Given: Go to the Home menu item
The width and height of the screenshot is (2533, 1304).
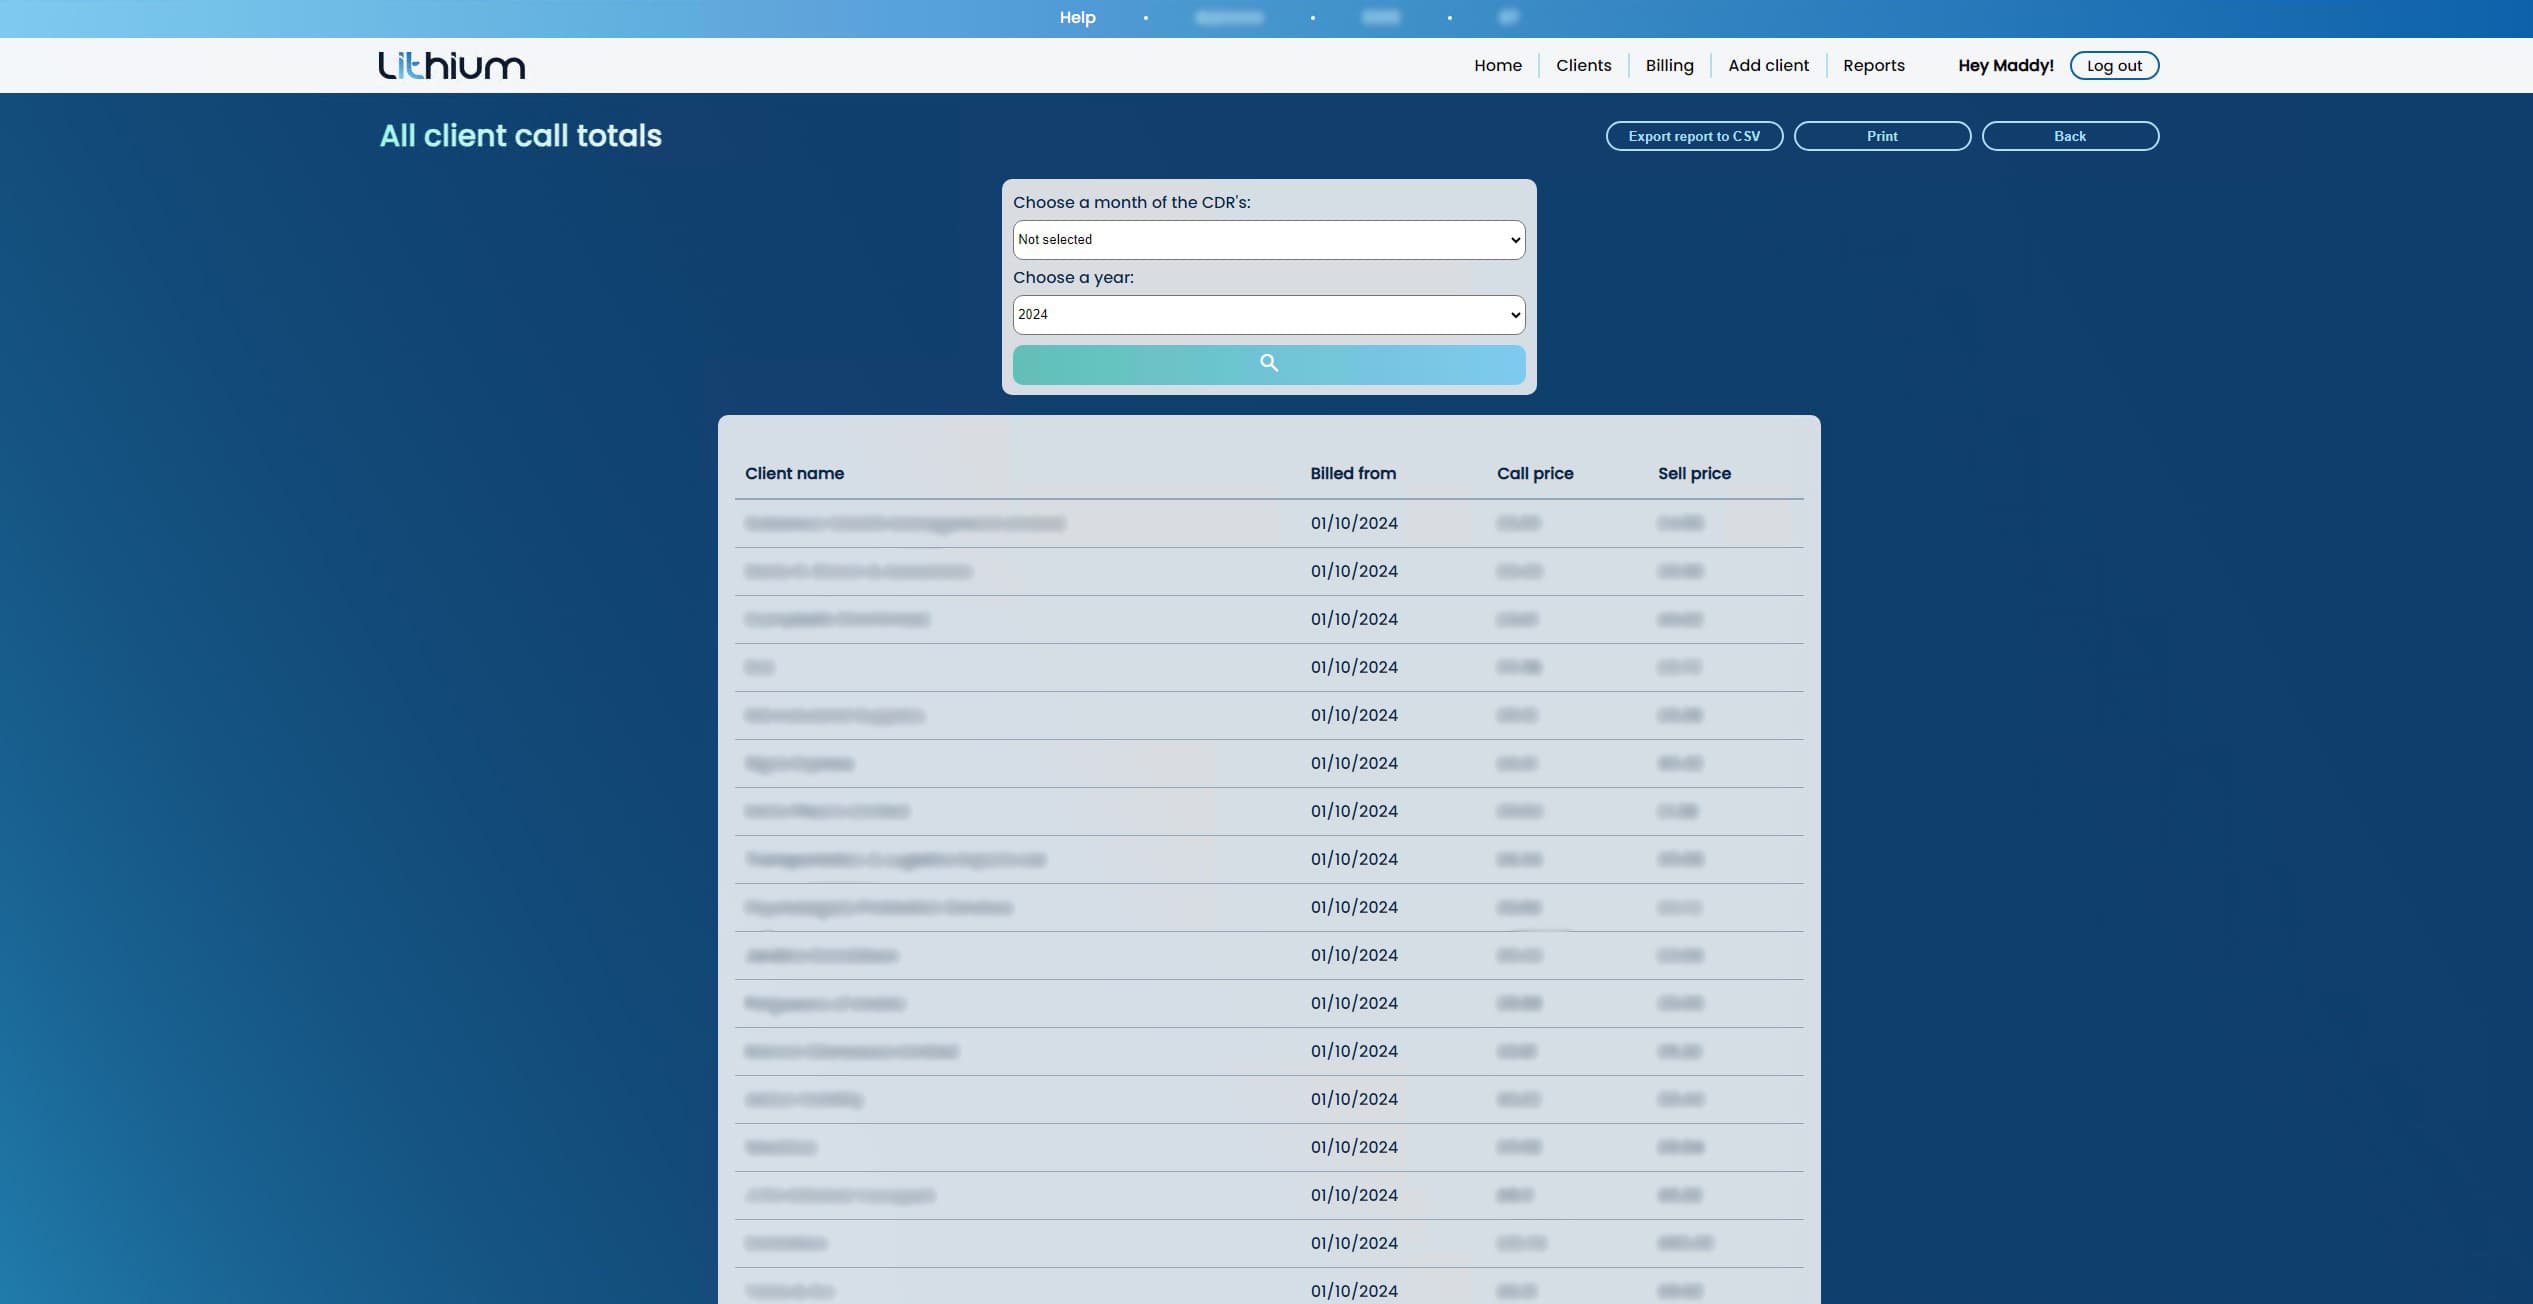Looking at the screenshot, I should (1497, 66).
